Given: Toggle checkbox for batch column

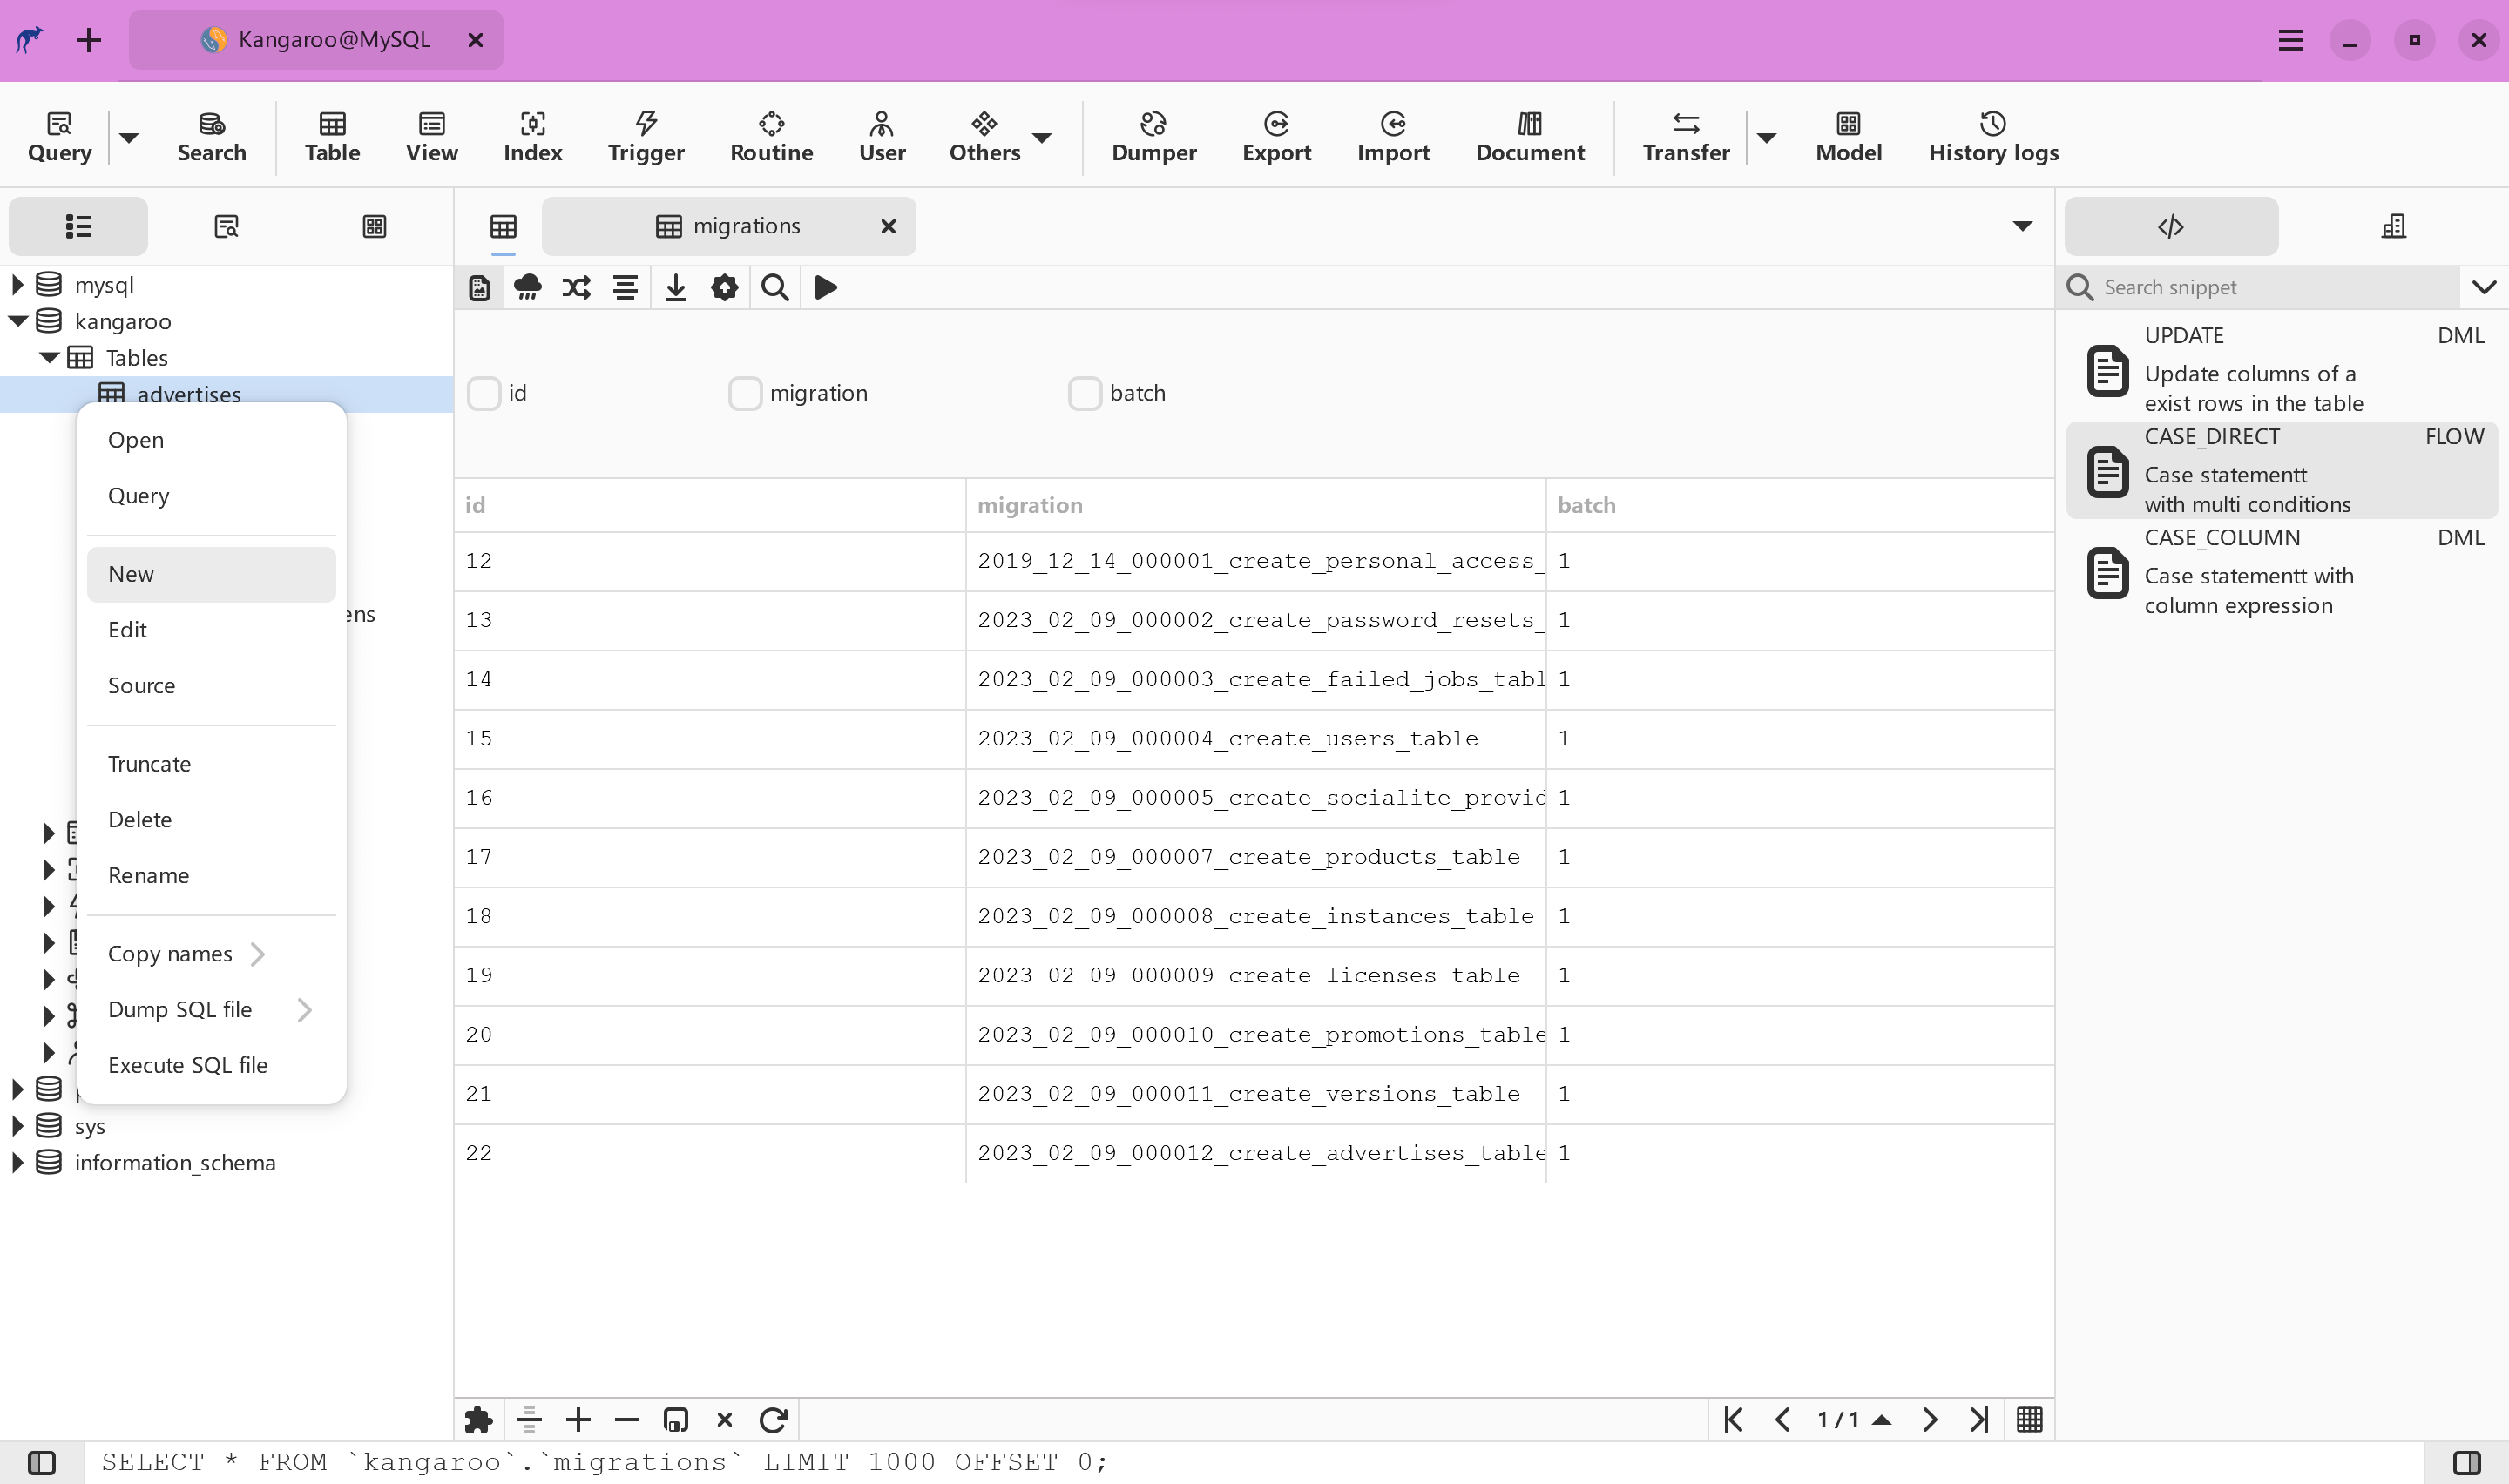Looking at the screenshot, I should click(1083, 392).
